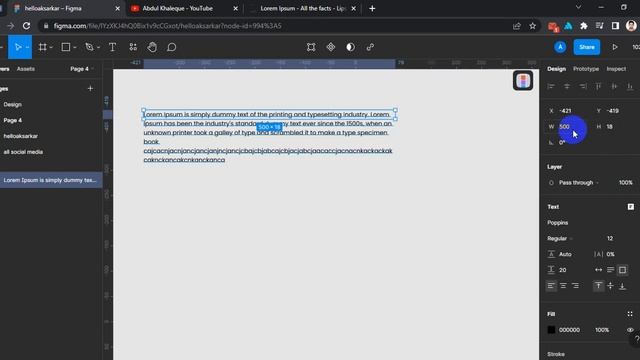Open the browser tab search chevron
The width and height of the screenshot is (640, 360).
click(x=578, y=7)
